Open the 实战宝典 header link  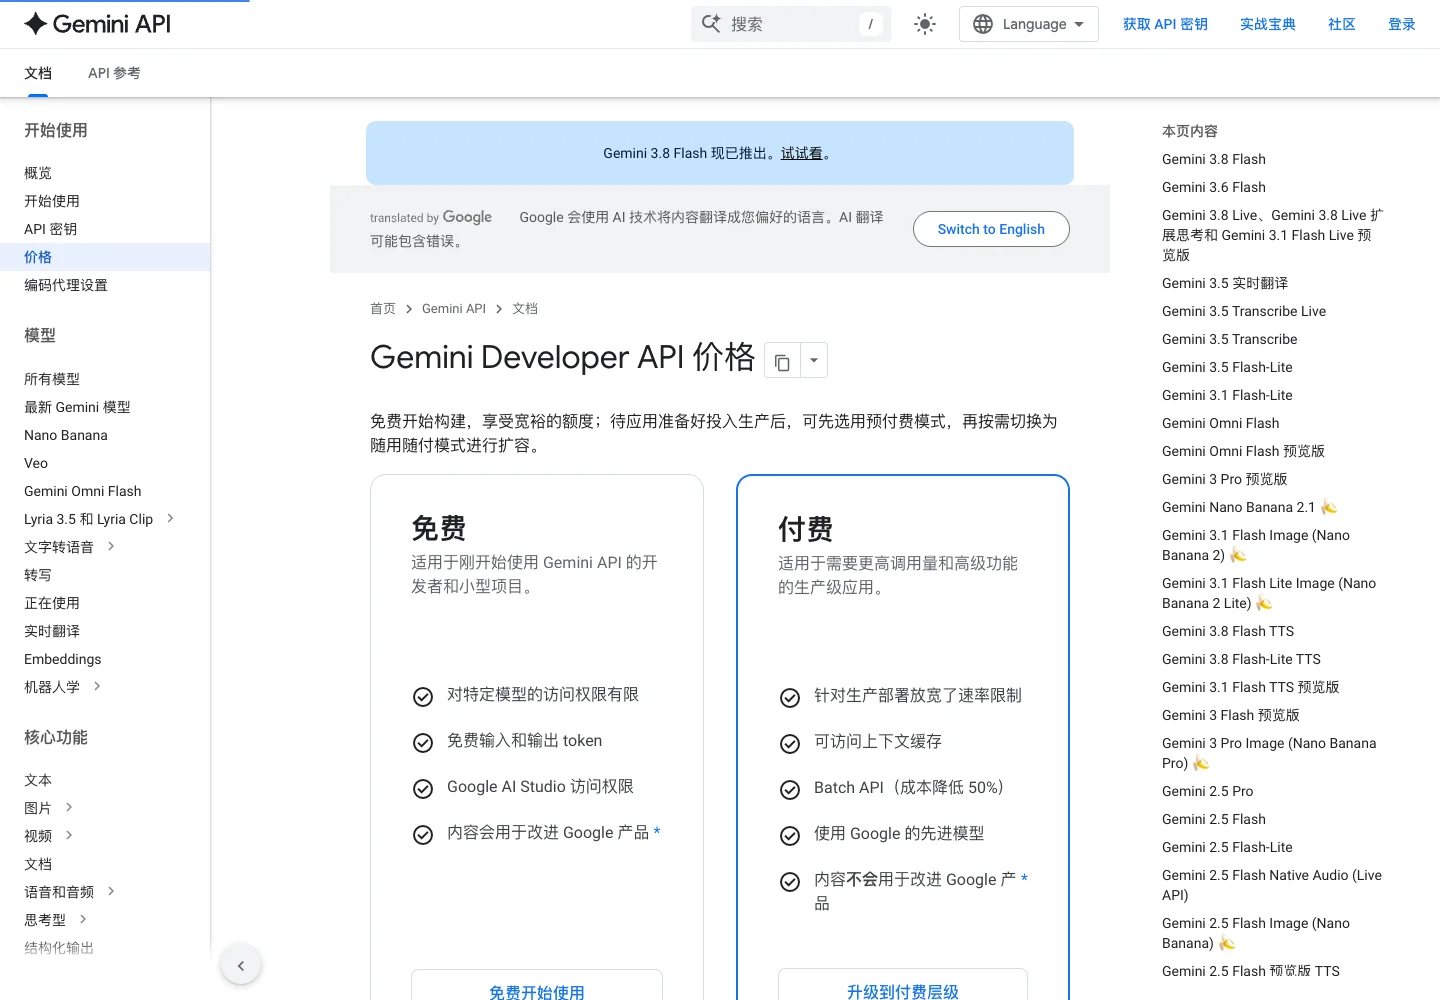1268,24
